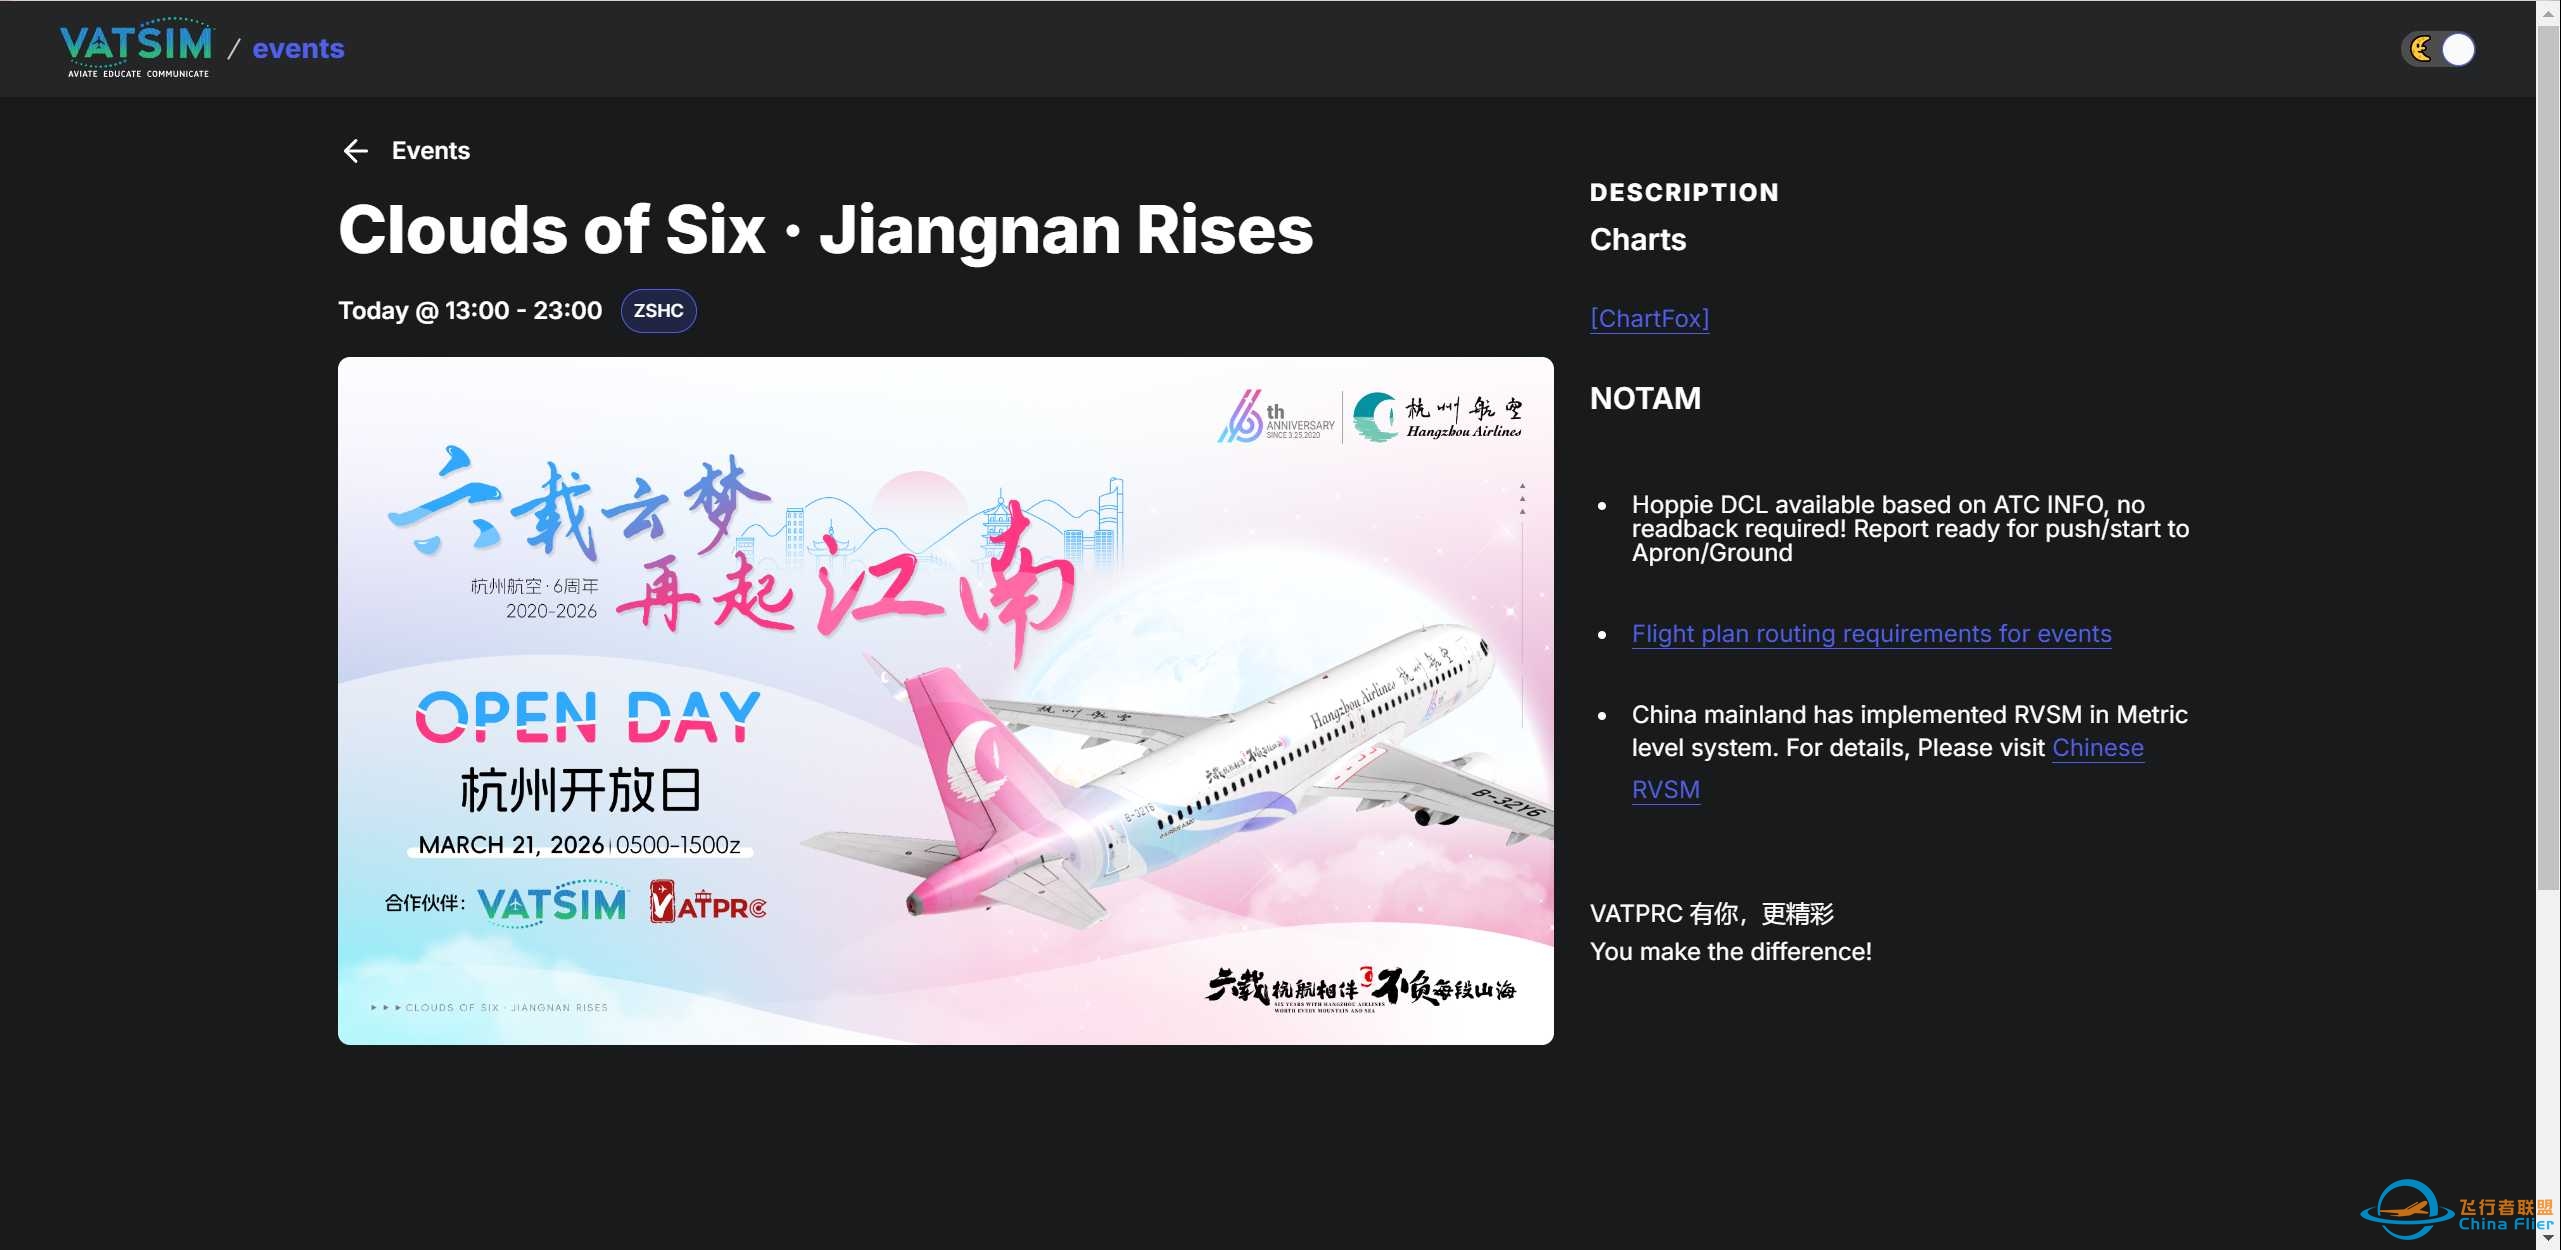Click the scrollbar up arrow

point(2548,10)
